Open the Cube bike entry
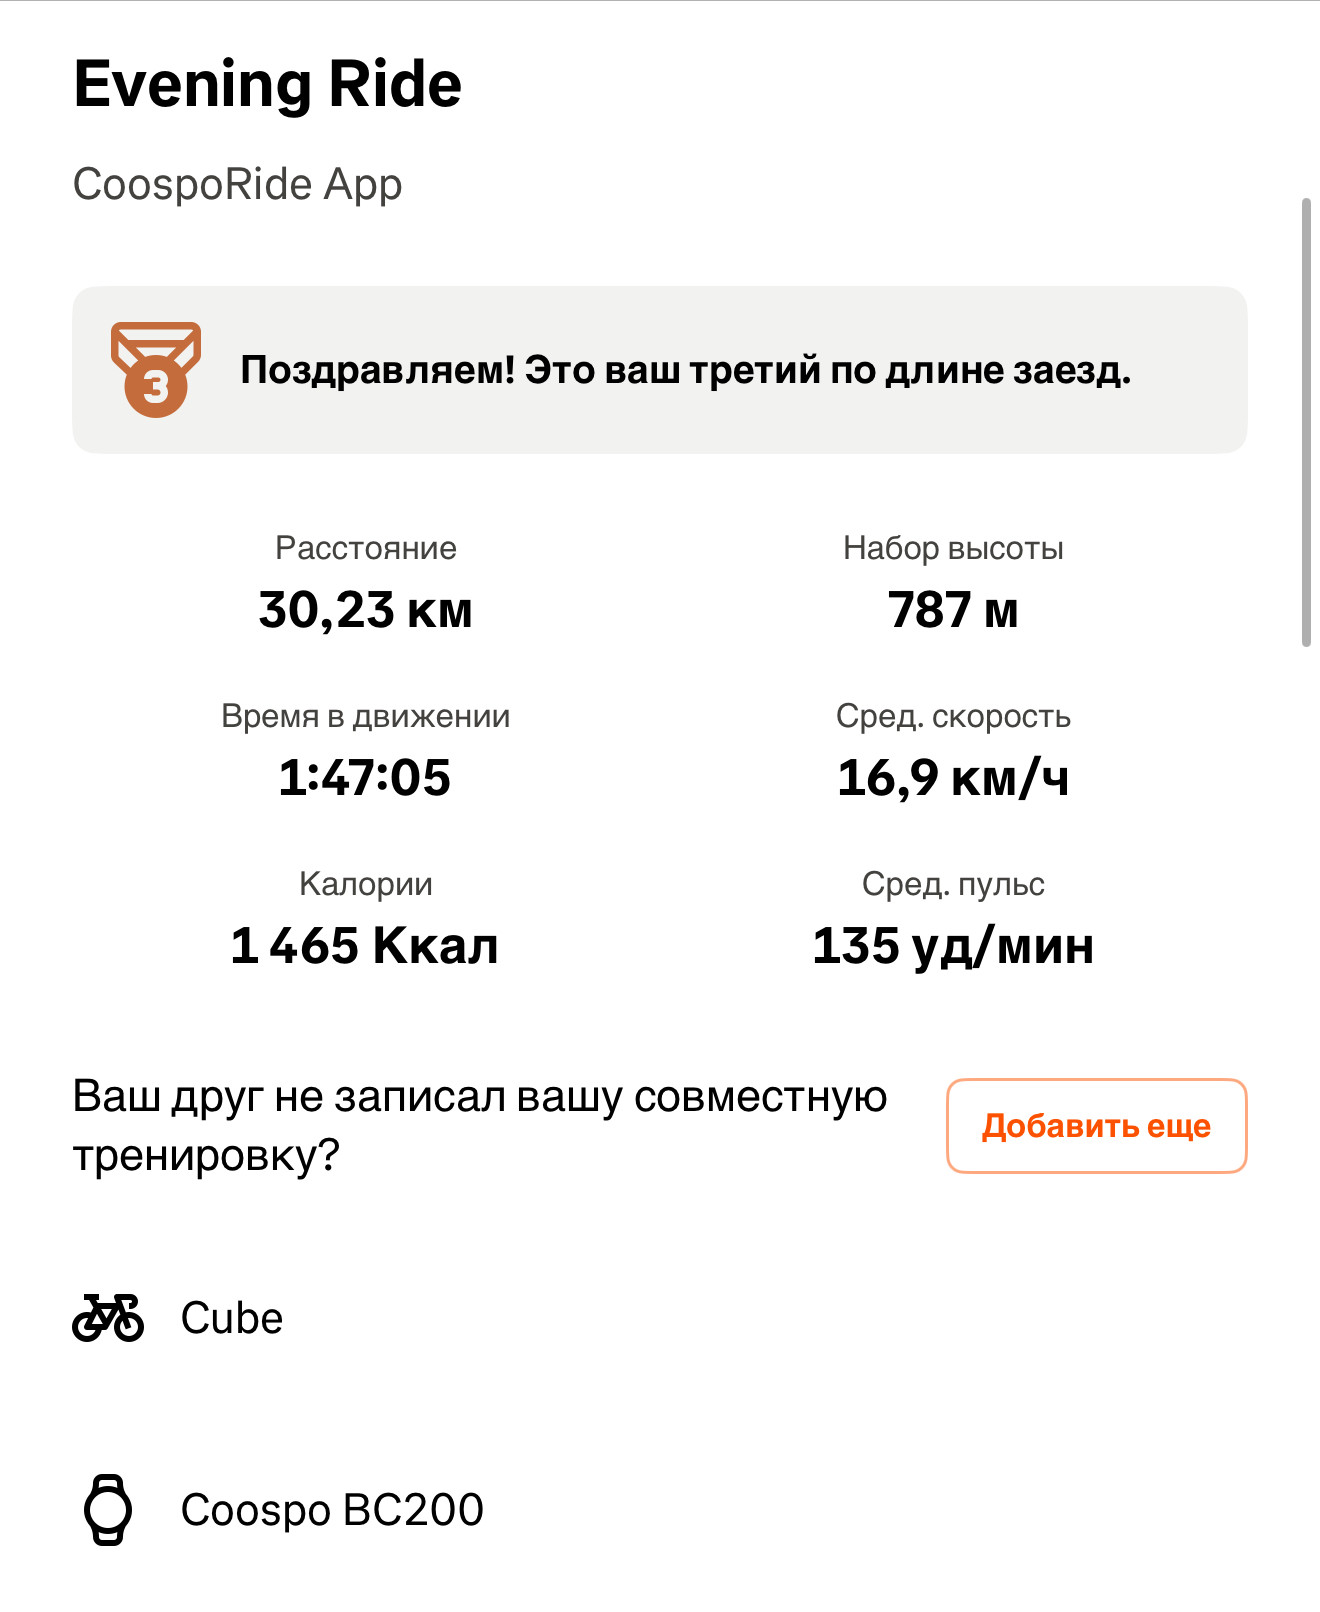The width and height of the screenshot is (1320, 1612). [x=232, y=1318]
